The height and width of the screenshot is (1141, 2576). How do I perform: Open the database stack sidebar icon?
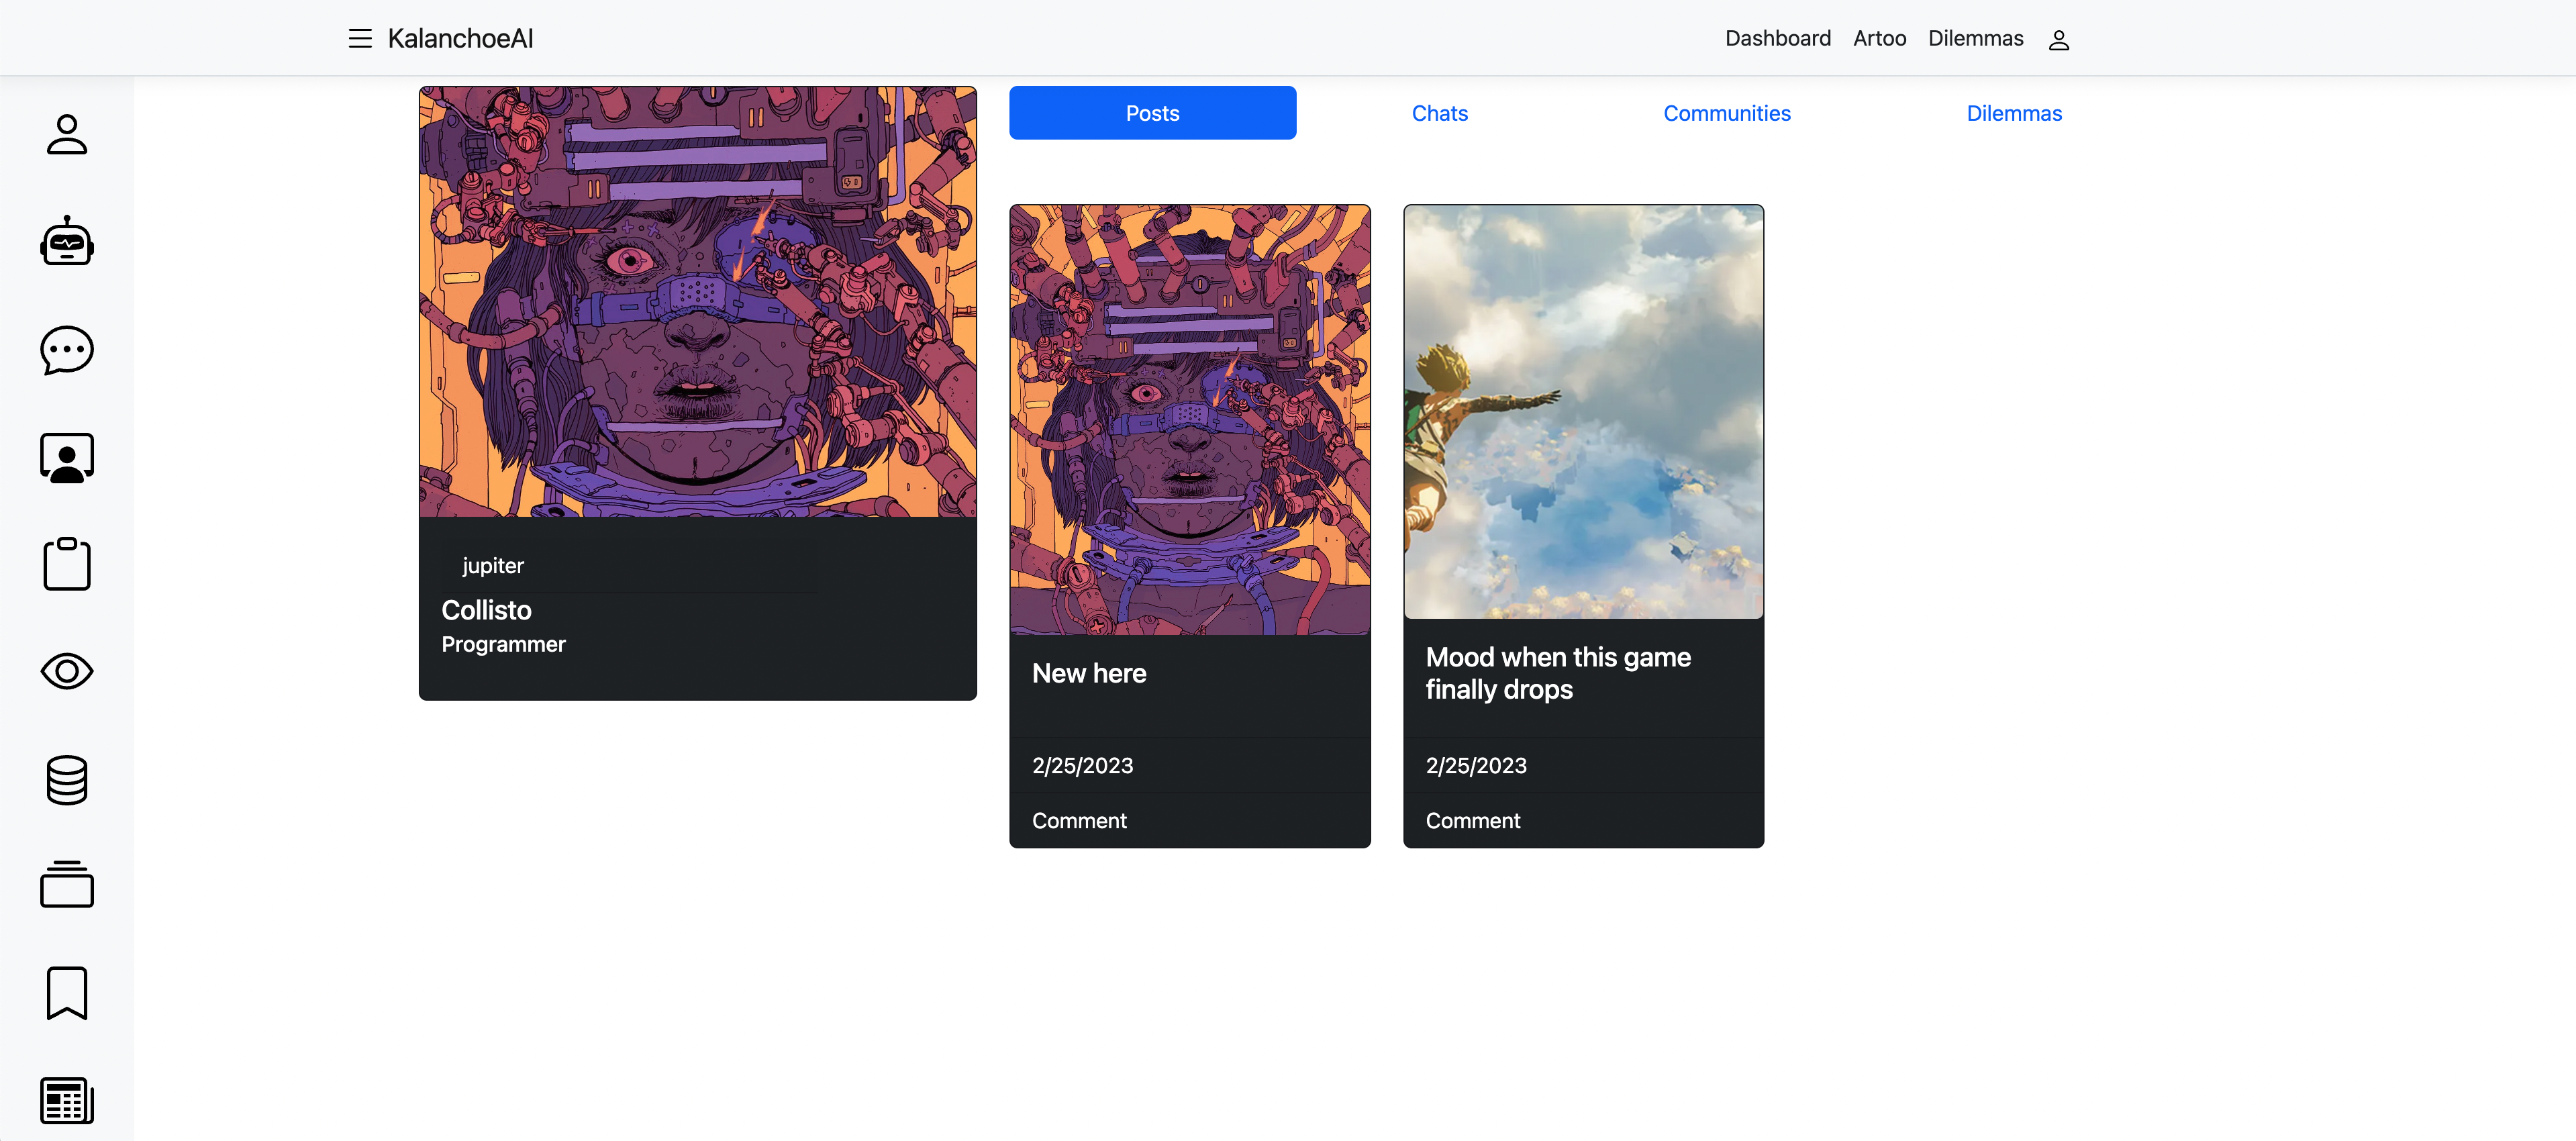[67, 779]
